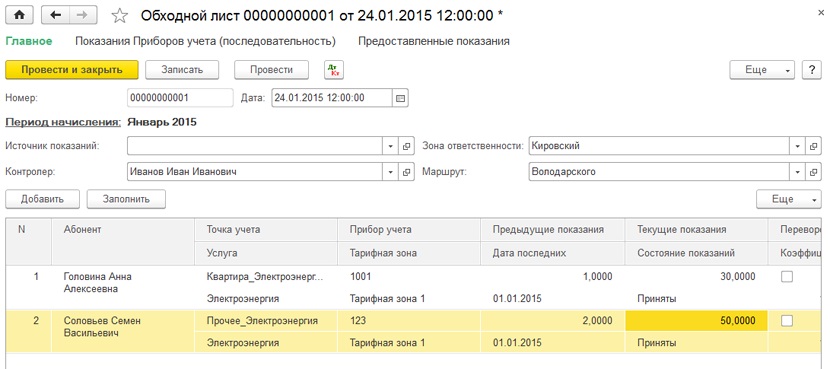The image size is (830, 369).
Task: Select current reading 30,0000 cell
Action: (696, 276)
